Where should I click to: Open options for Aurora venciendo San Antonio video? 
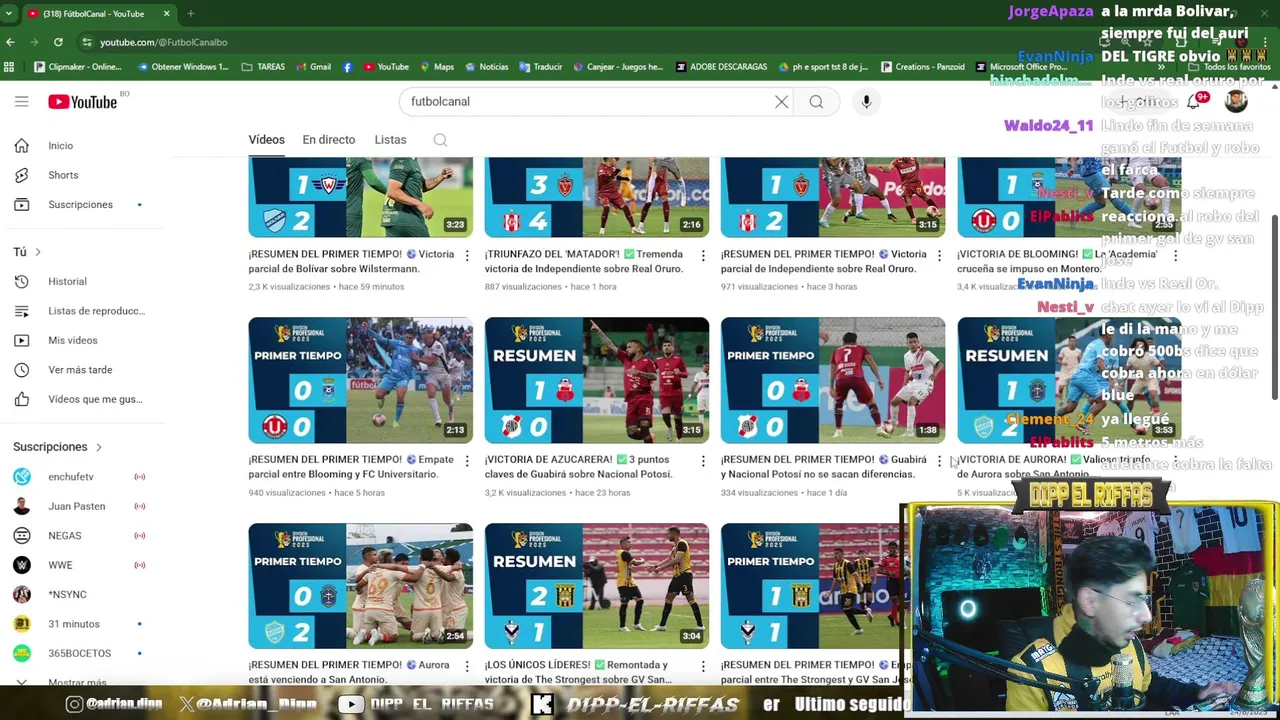tap(466, 667)
